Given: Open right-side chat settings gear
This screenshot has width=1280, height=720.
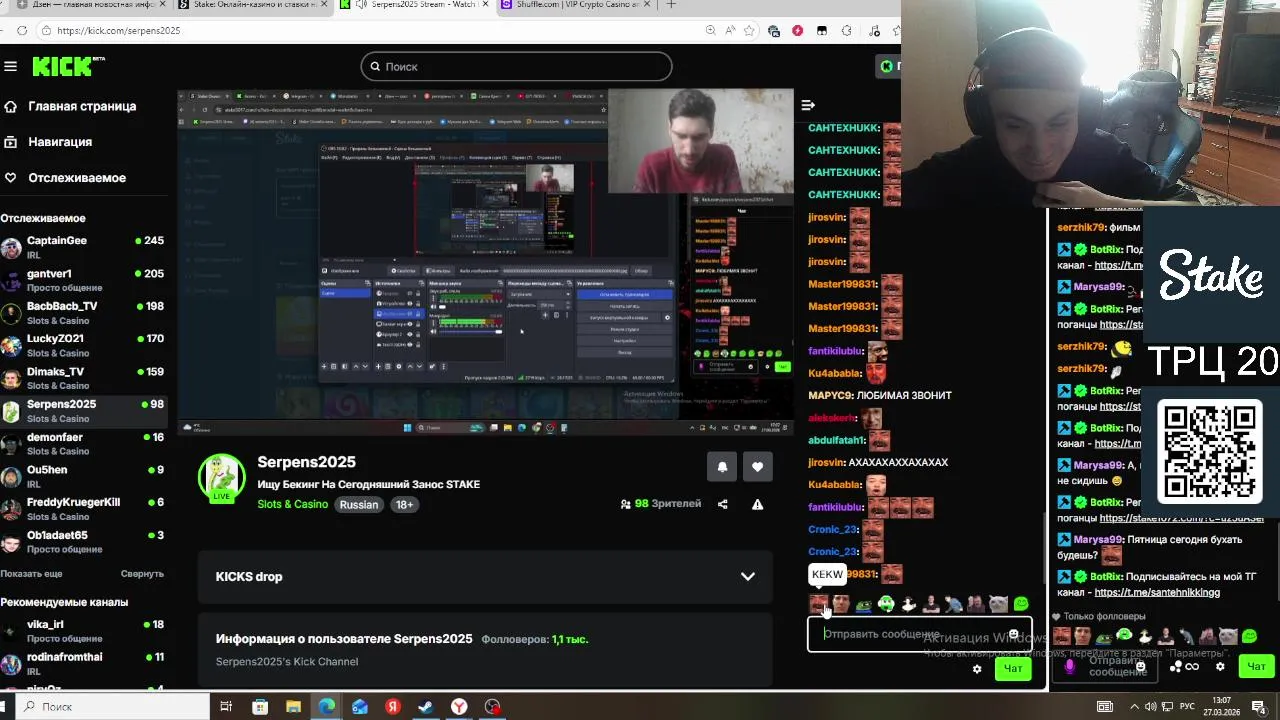Looking at the screenshot, I should coord(1220,666).
